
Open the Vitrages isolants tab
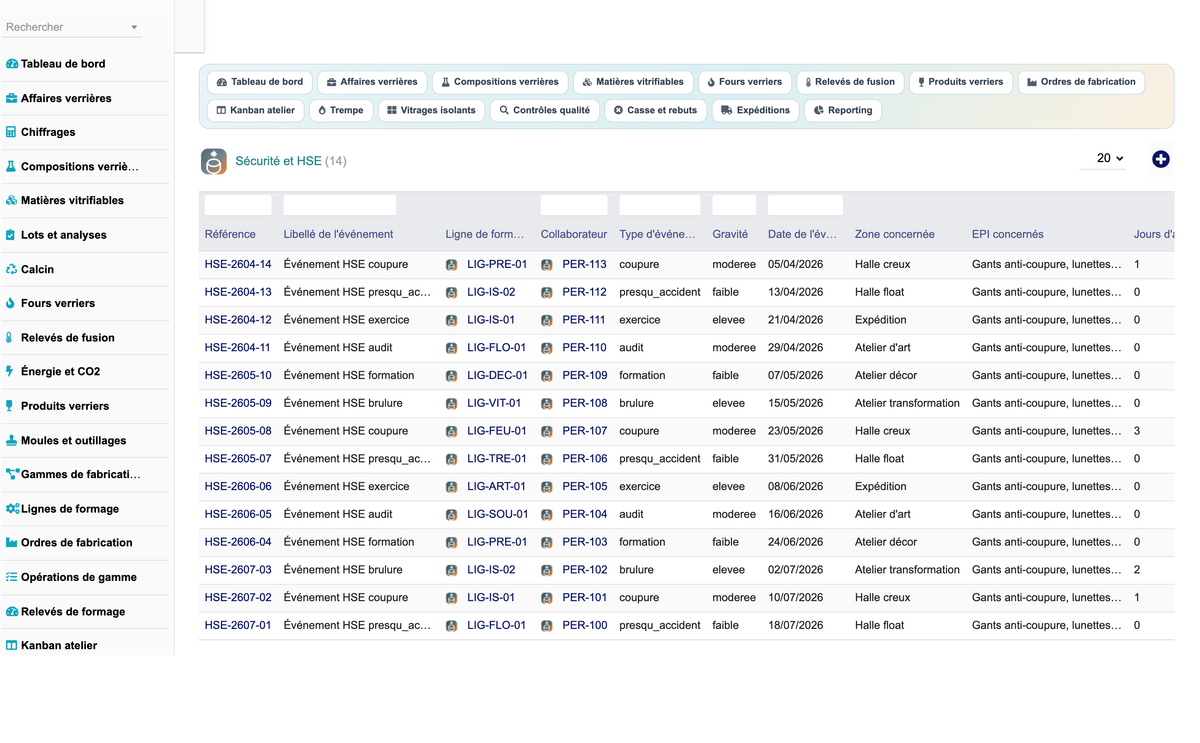[432, 110]
